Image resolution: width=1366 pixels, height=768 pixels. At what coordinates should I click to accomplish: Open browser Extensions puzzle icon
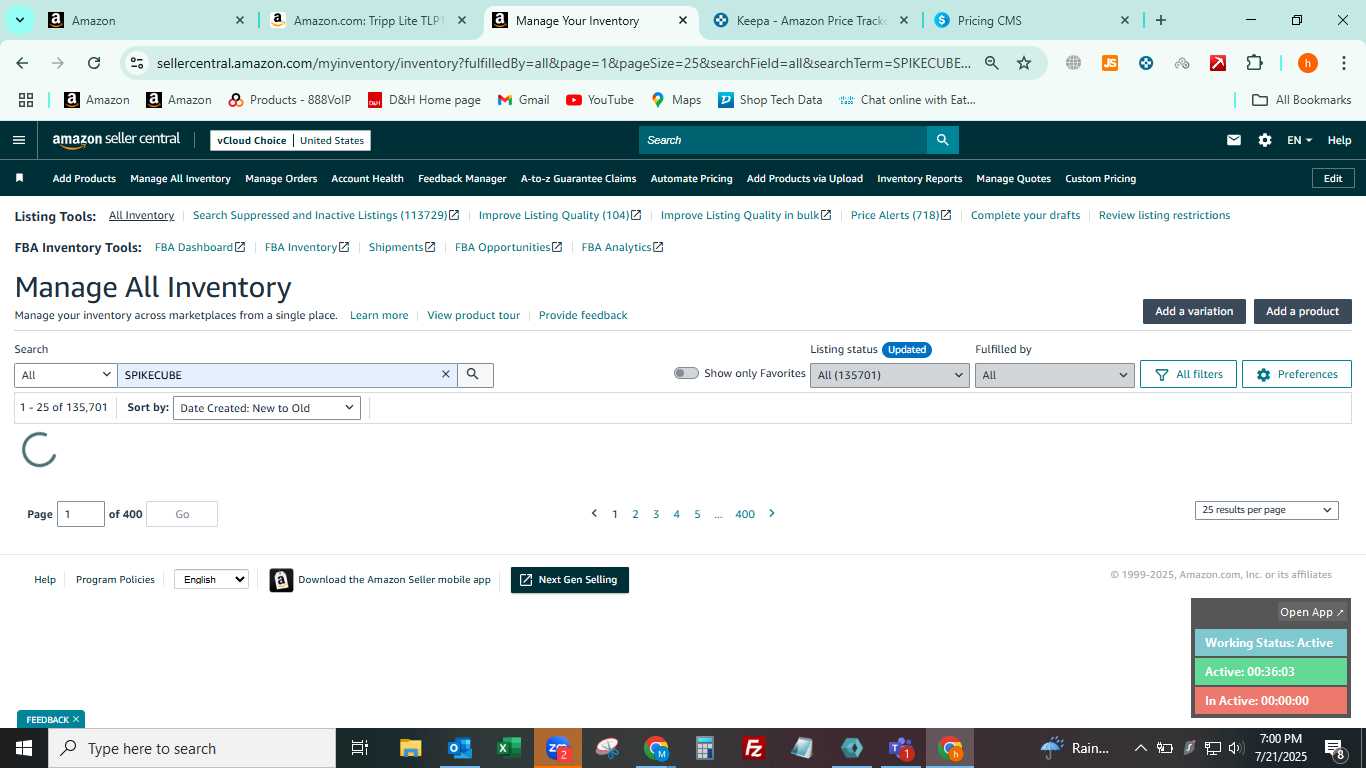click(1254, 63)
